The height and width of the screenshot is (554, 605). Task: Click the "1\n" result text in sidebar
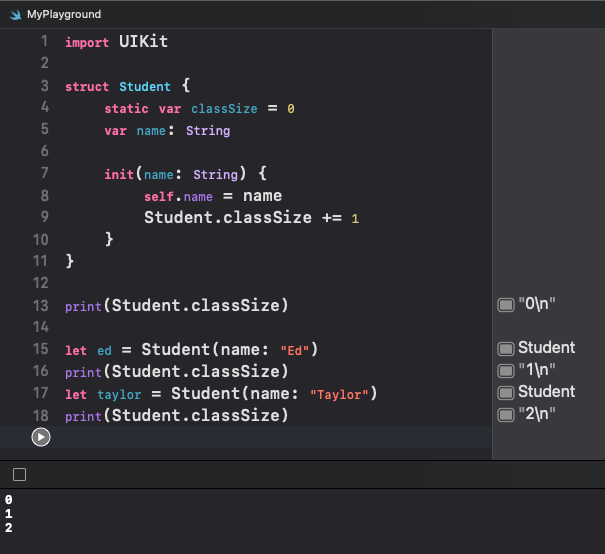(537, 370)
